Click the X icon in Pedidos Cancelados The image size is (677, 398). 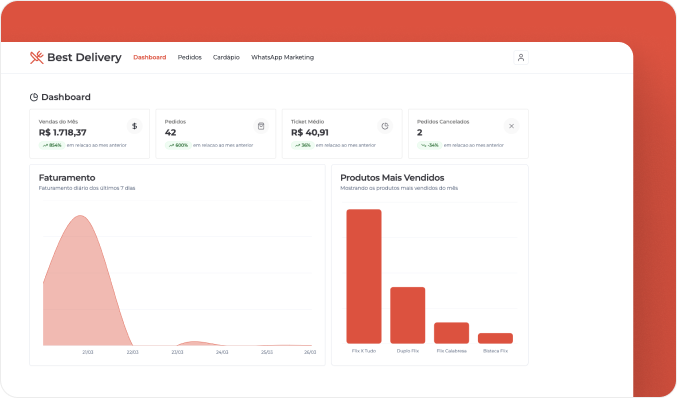(x=511, y=126)
